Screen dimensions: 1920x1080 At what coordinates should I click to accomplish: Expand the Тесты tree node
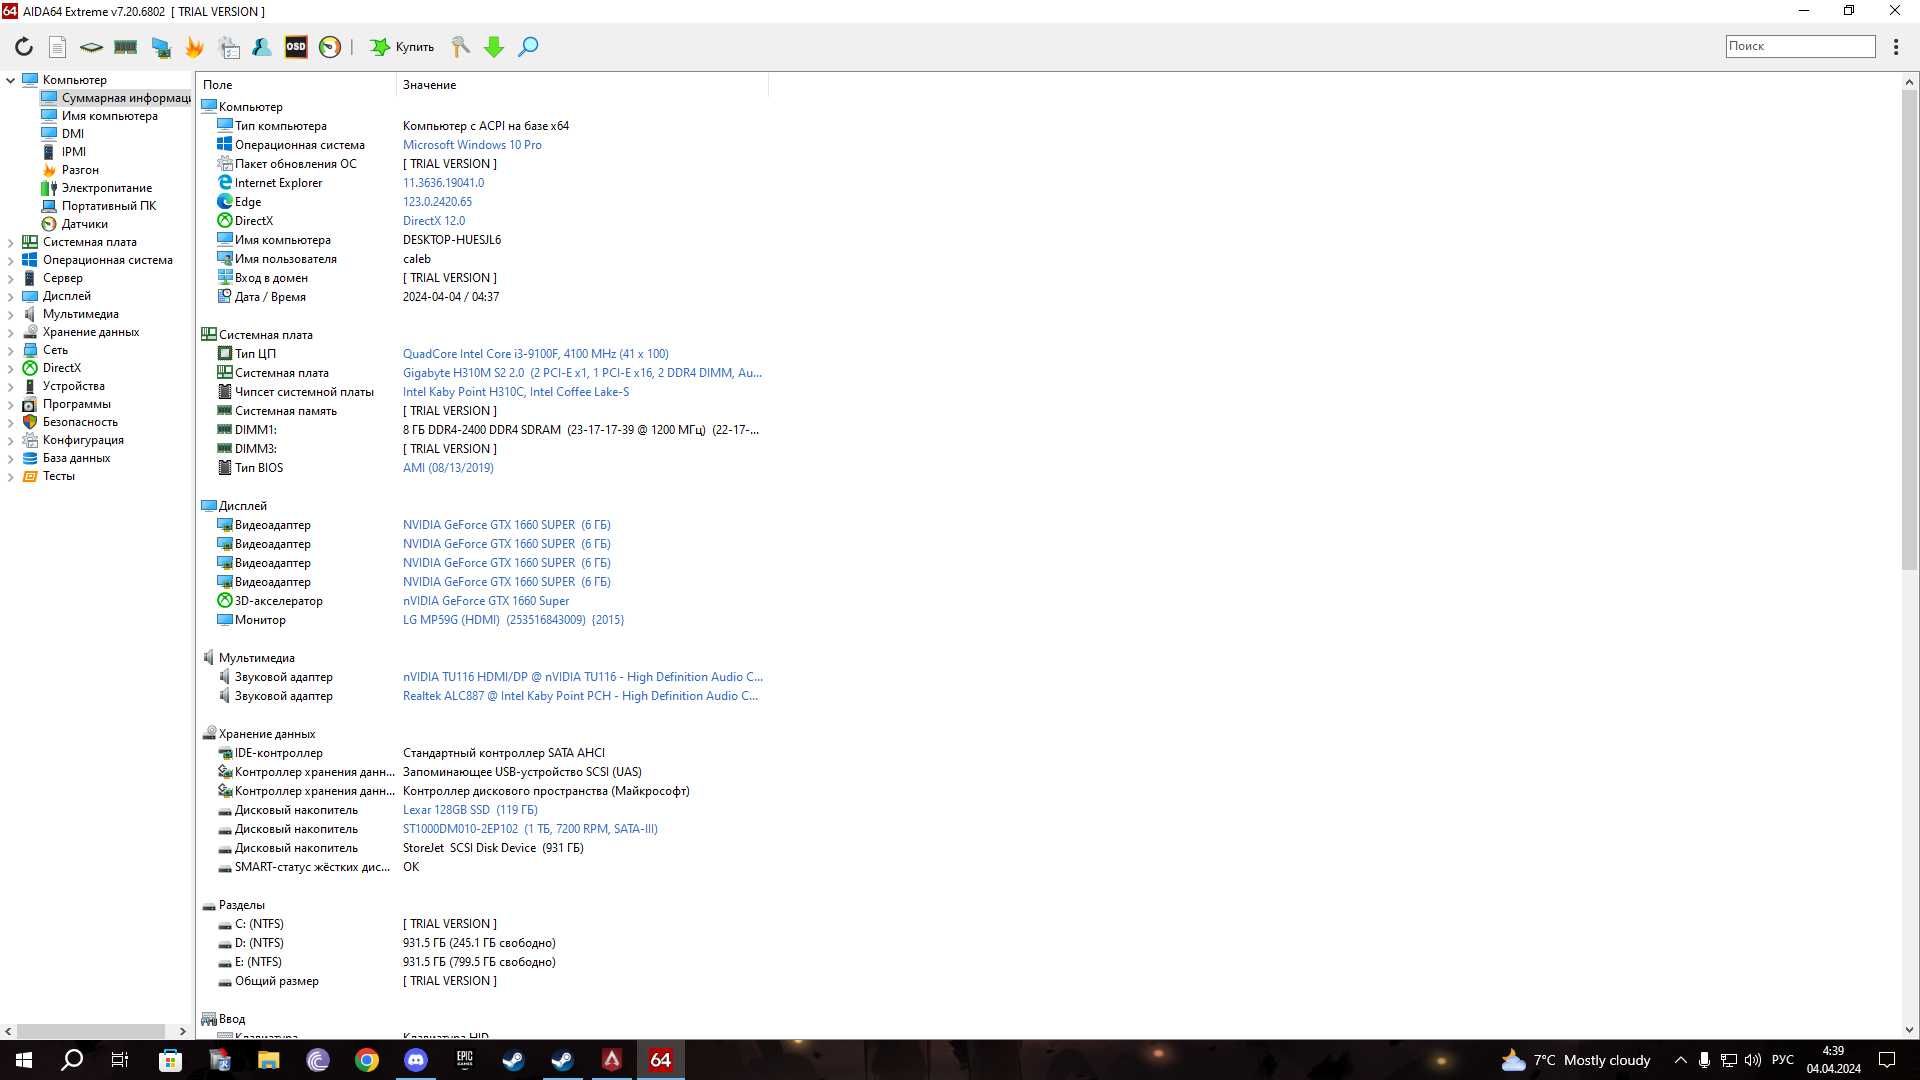point(11,476)
